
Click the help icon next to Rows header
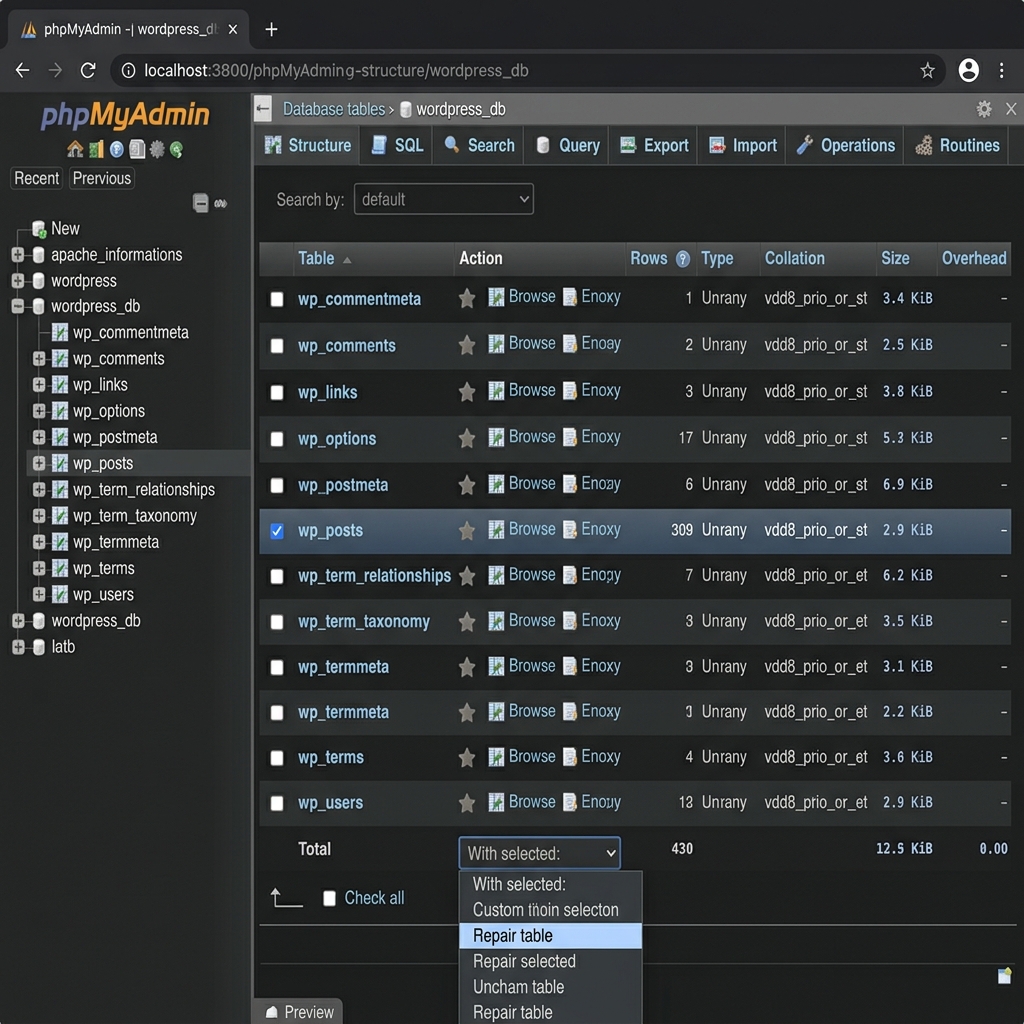click(x=683, y=259)
